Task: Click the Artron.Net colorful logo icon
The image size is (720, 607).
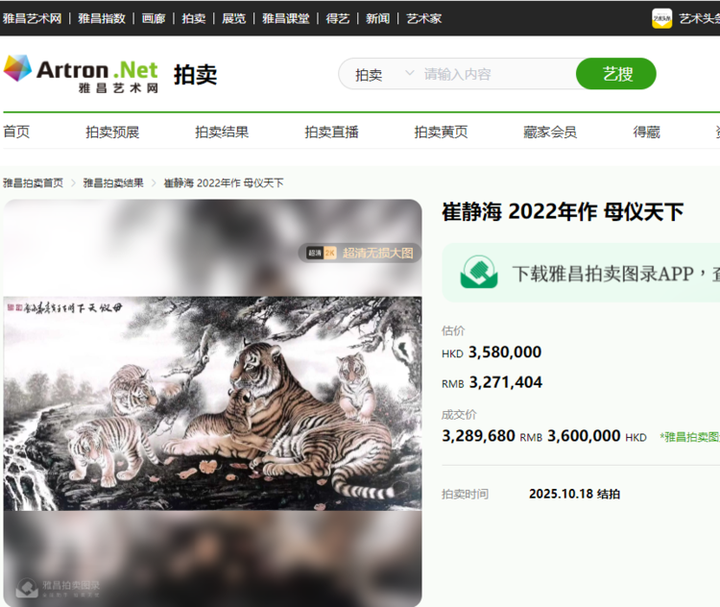Action: tap(17, 68)
